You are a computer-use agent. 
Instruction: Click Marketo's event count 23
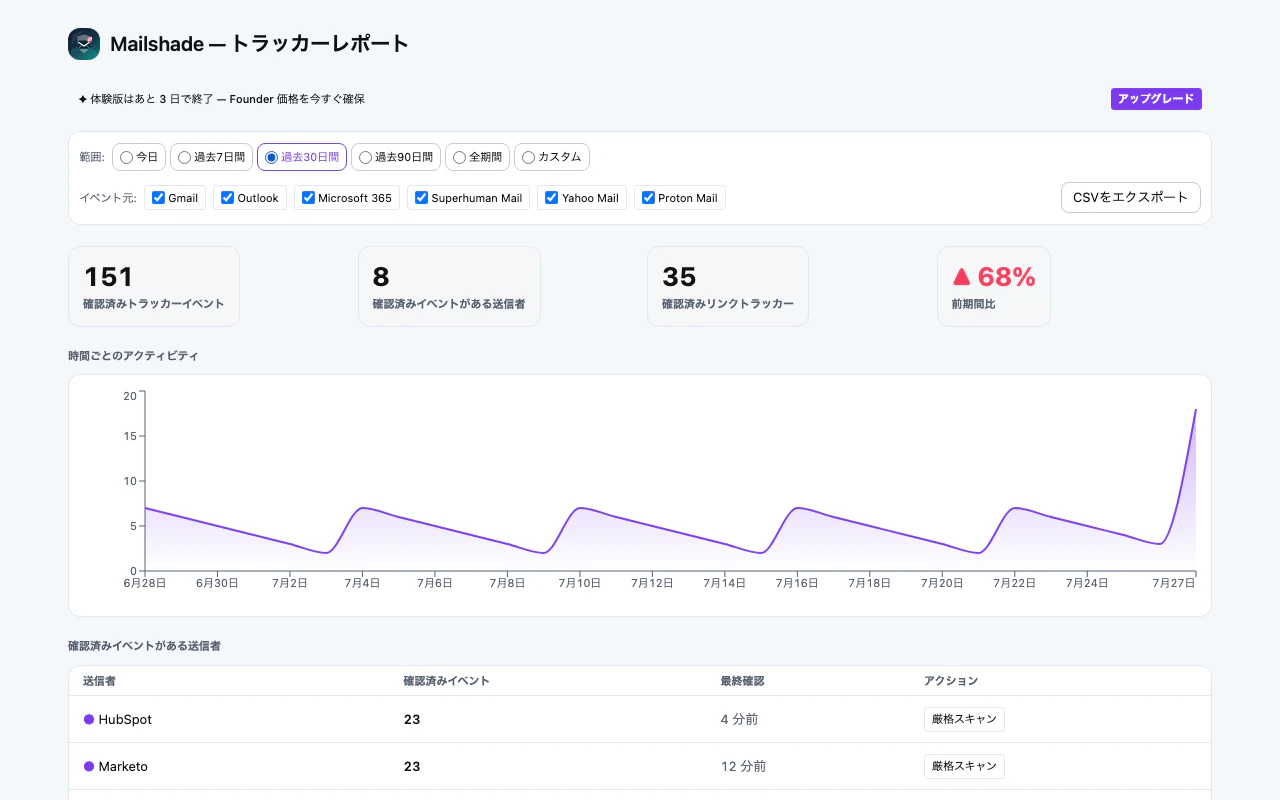coord(412,766)
